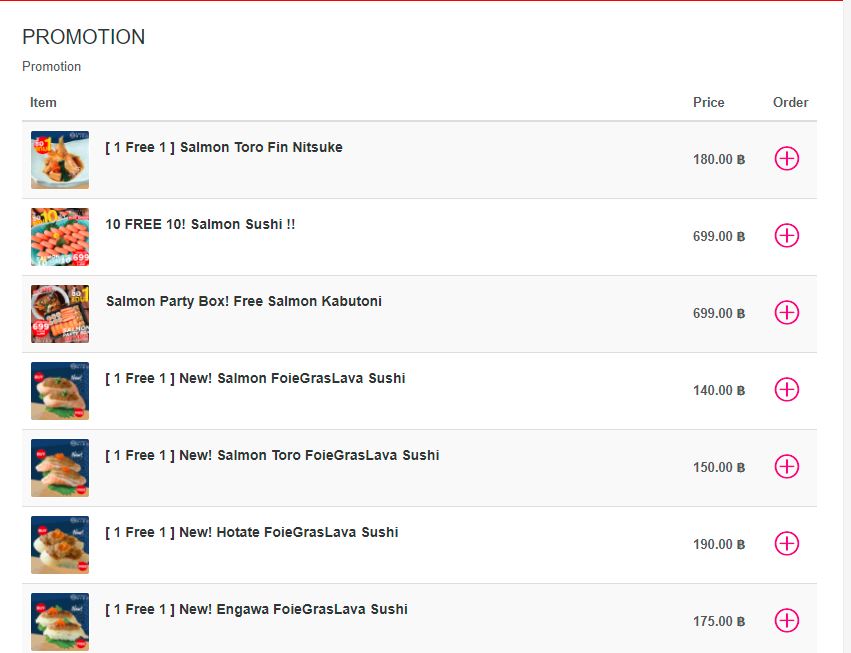Open Hotate FoieGrasLava Sushi thumbnail
Screen dimensions: 851x653
point(60,545)
